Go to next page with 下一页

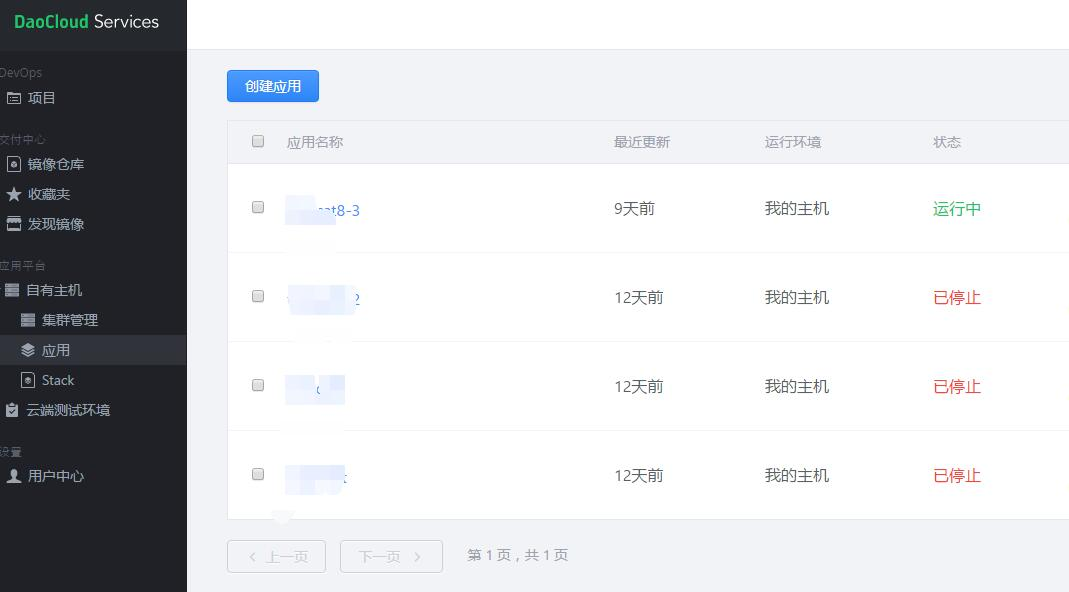[x=391, y=557]
